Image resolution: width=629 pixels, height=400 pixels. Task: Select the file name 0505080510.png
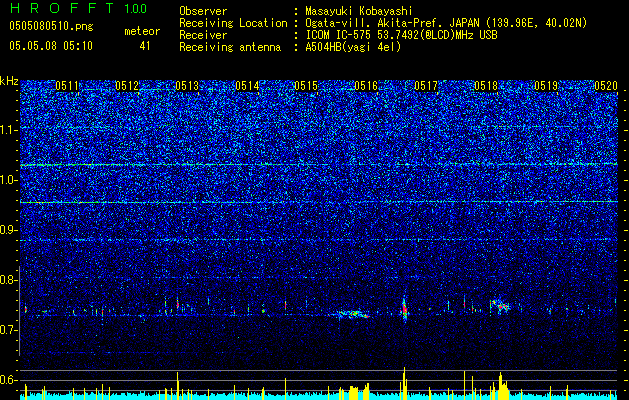[x=51, y=26]
